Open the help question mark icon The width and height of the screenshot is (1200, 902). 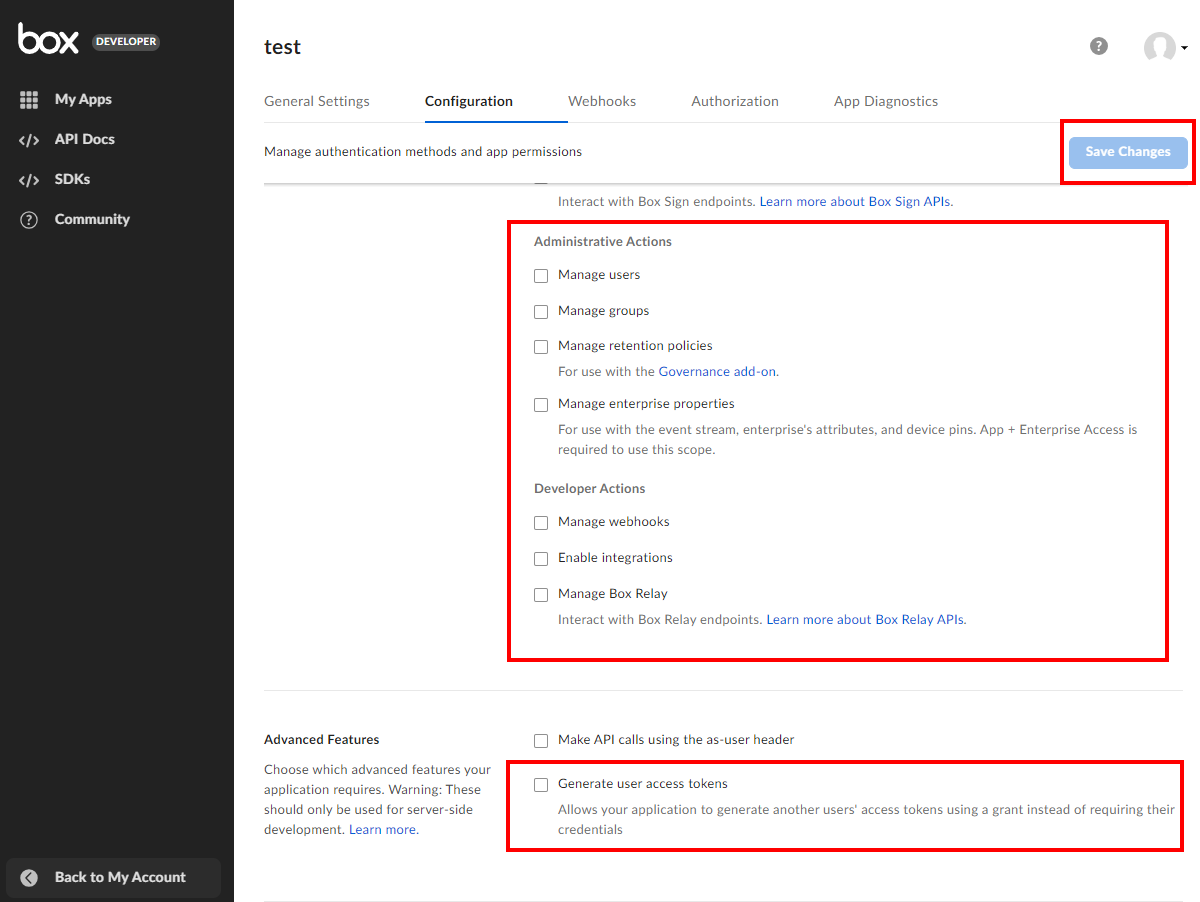[1099, 46]
